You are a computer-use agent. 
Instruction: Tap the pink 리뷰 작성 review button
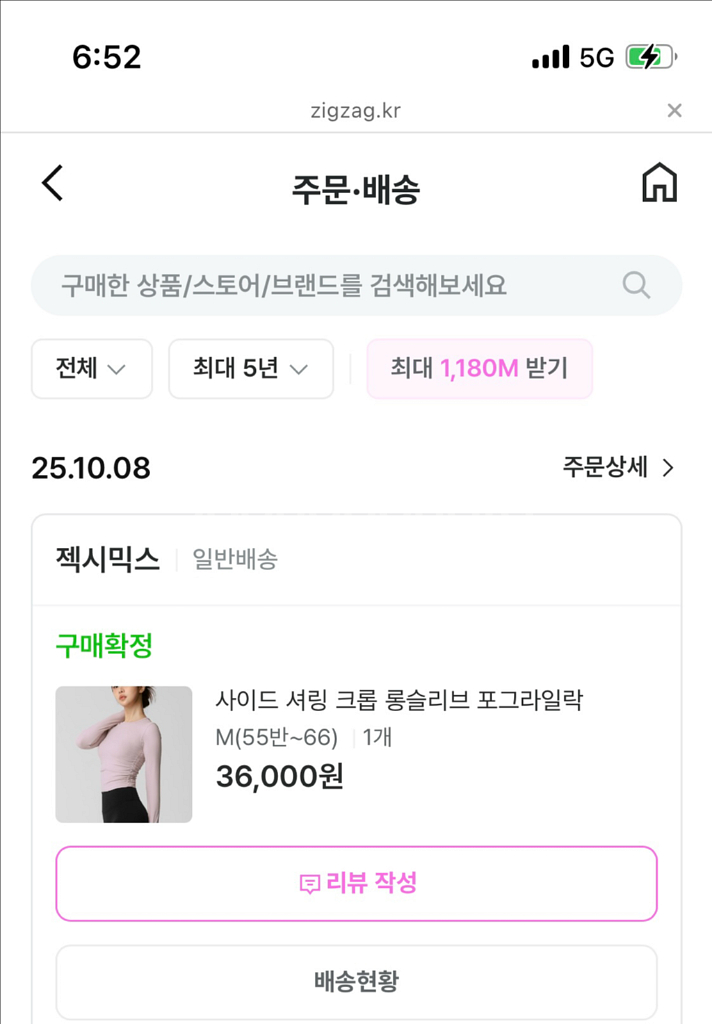356,882
